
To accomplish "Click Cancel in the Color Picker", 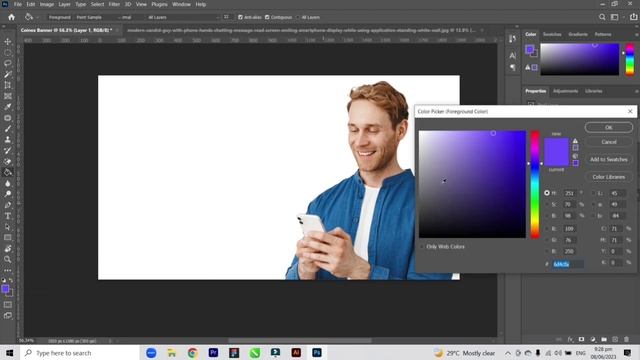I will 609,142.
